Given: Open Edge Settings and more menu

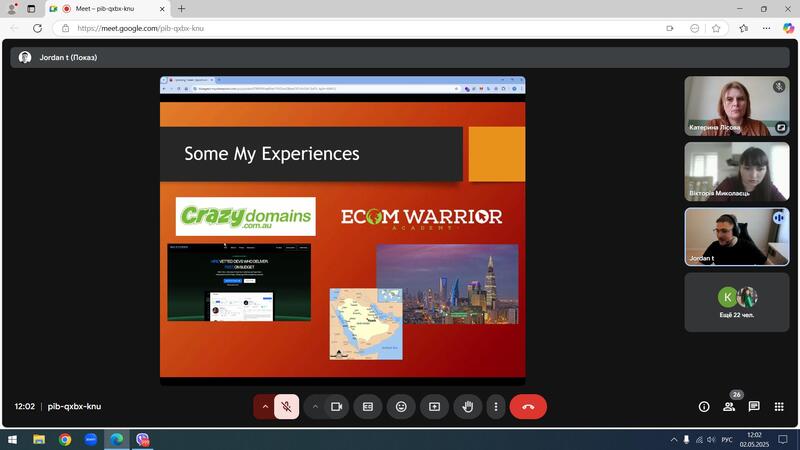Looking at the screenshot, I should point(766,29).
